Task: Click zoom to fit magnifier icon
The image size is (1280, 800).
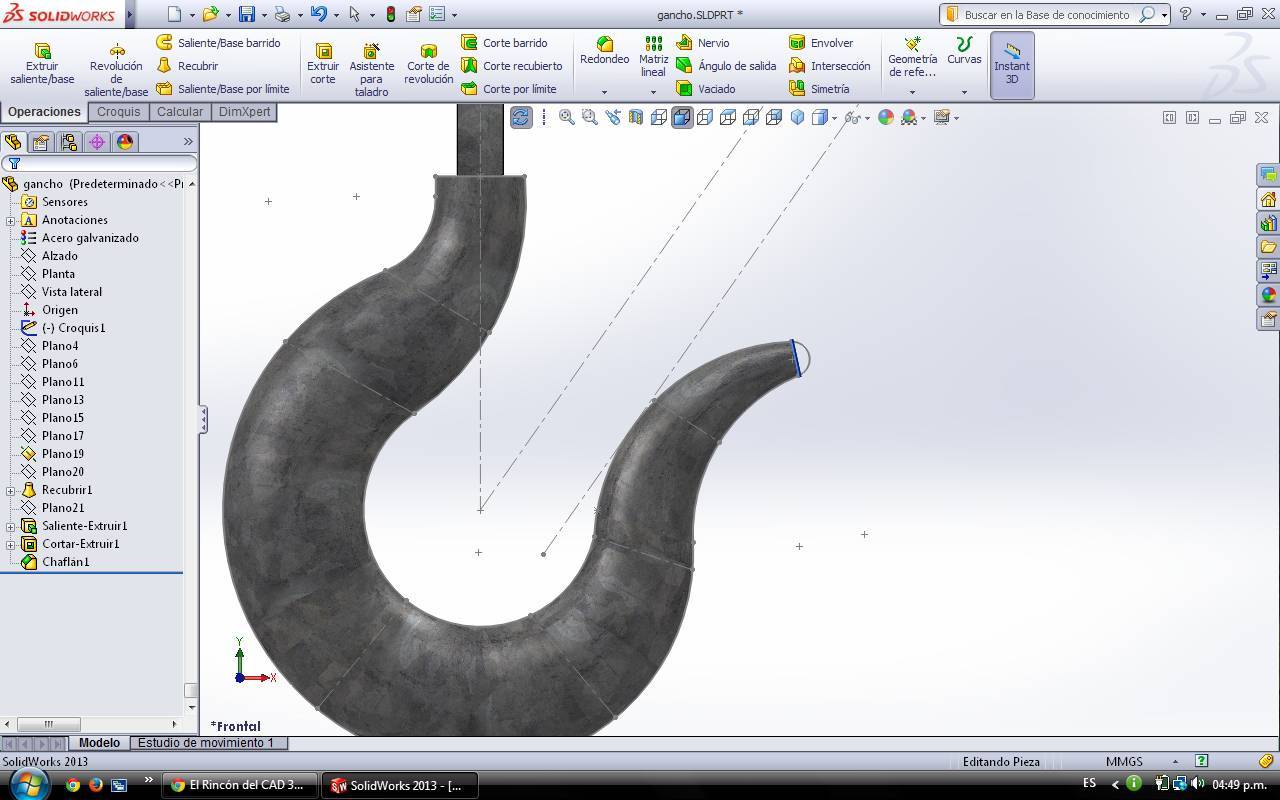Action: click(x=566, y=117)
